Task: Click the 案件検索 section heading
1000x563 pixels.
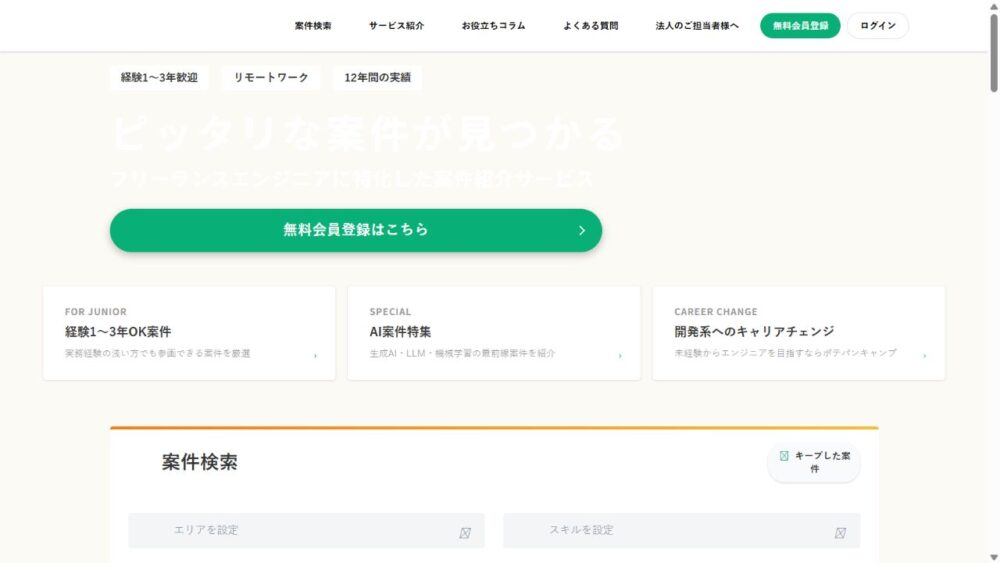Action: coord(200,462)
